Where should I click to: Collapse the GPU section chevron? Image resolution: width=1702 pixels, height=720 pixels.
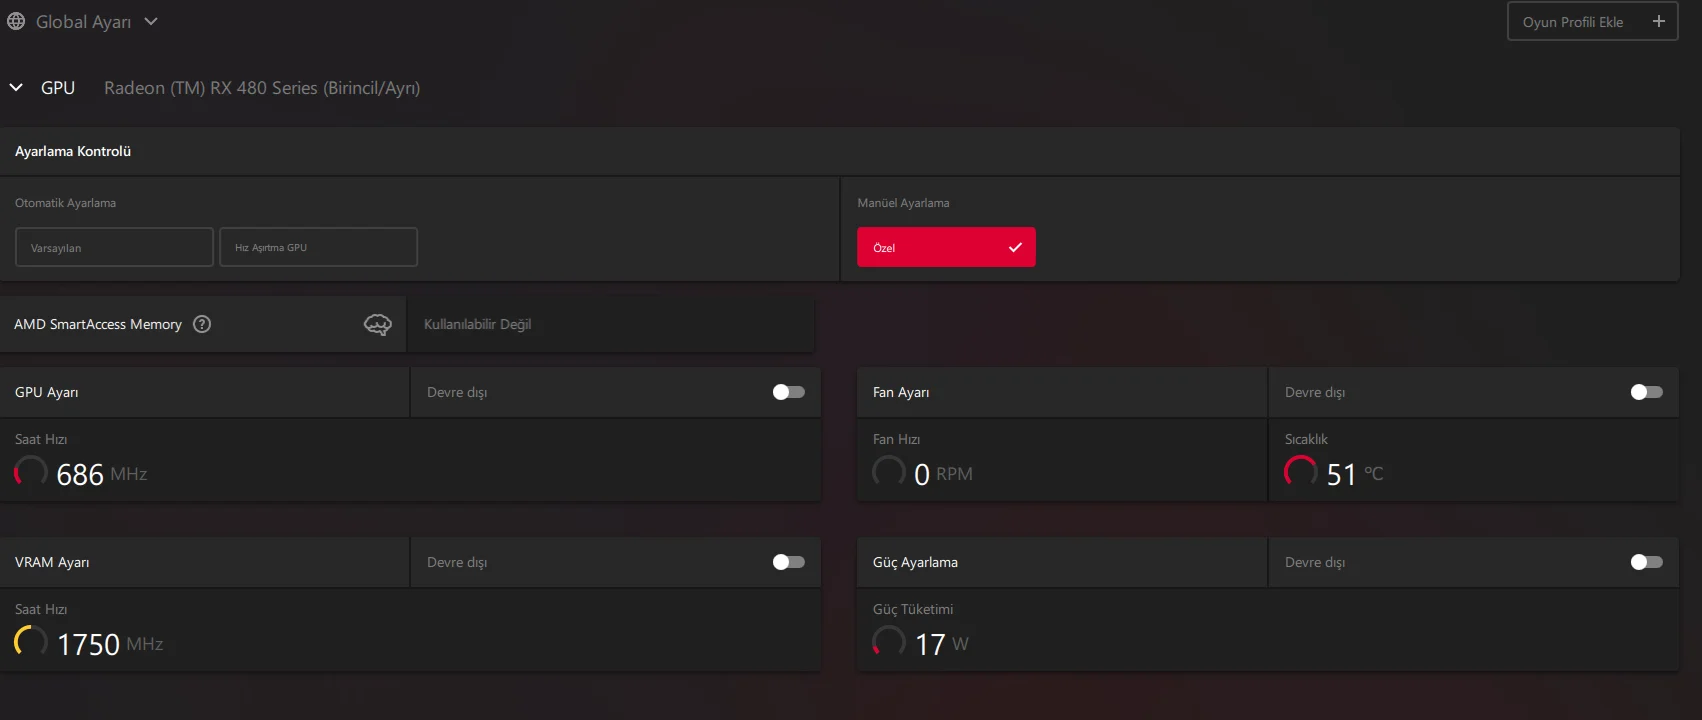16,88
